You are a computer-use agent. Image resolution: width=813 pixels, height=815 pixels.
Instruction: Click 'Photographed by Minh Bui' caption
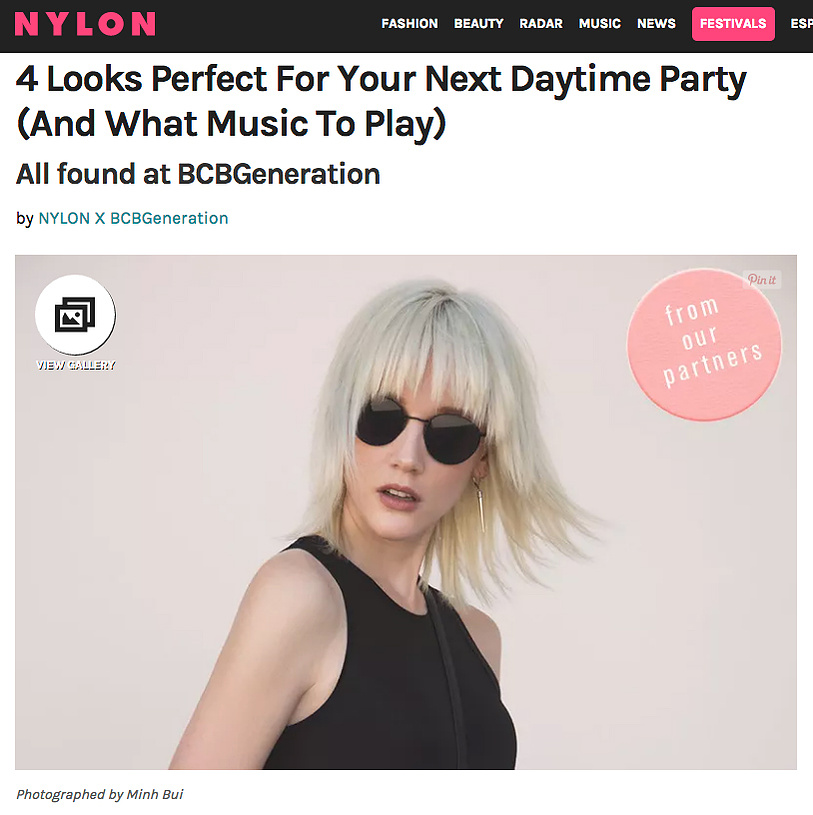100,794
